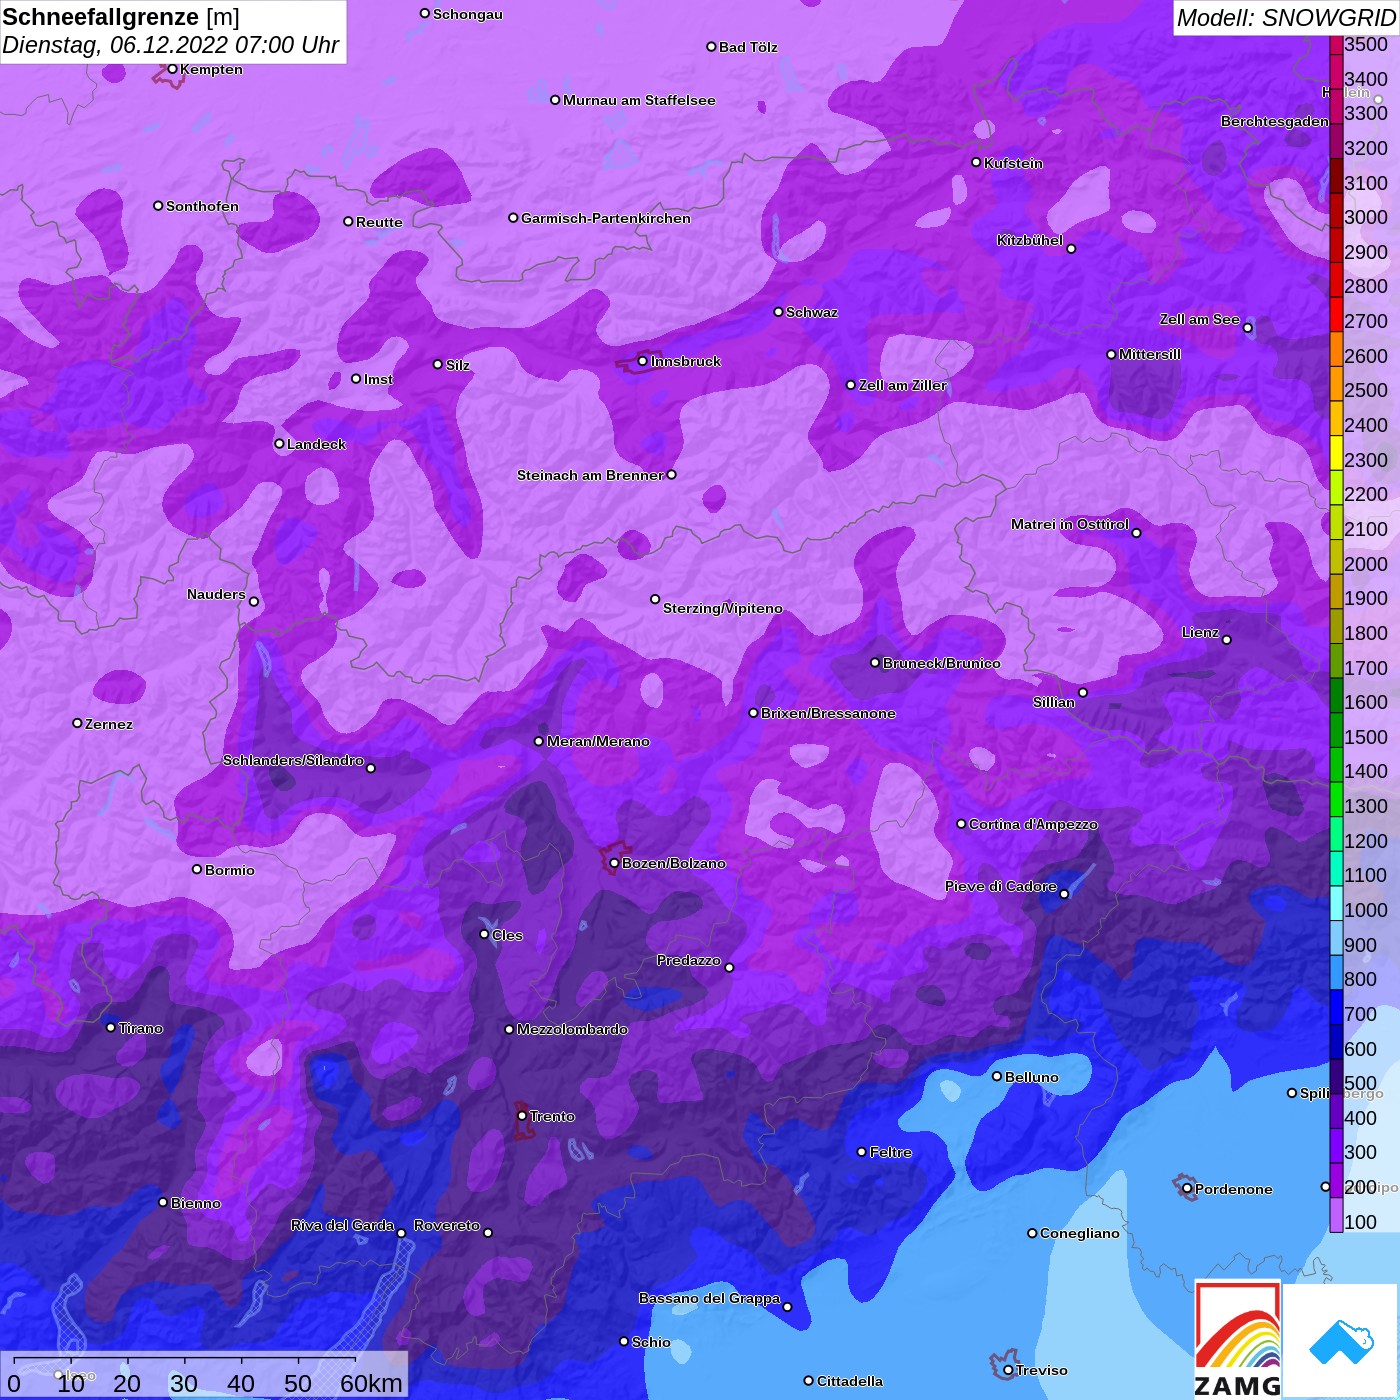Click the Trento city marker dot
The image size is (1400, 1400).
(x=522, y=1116)
